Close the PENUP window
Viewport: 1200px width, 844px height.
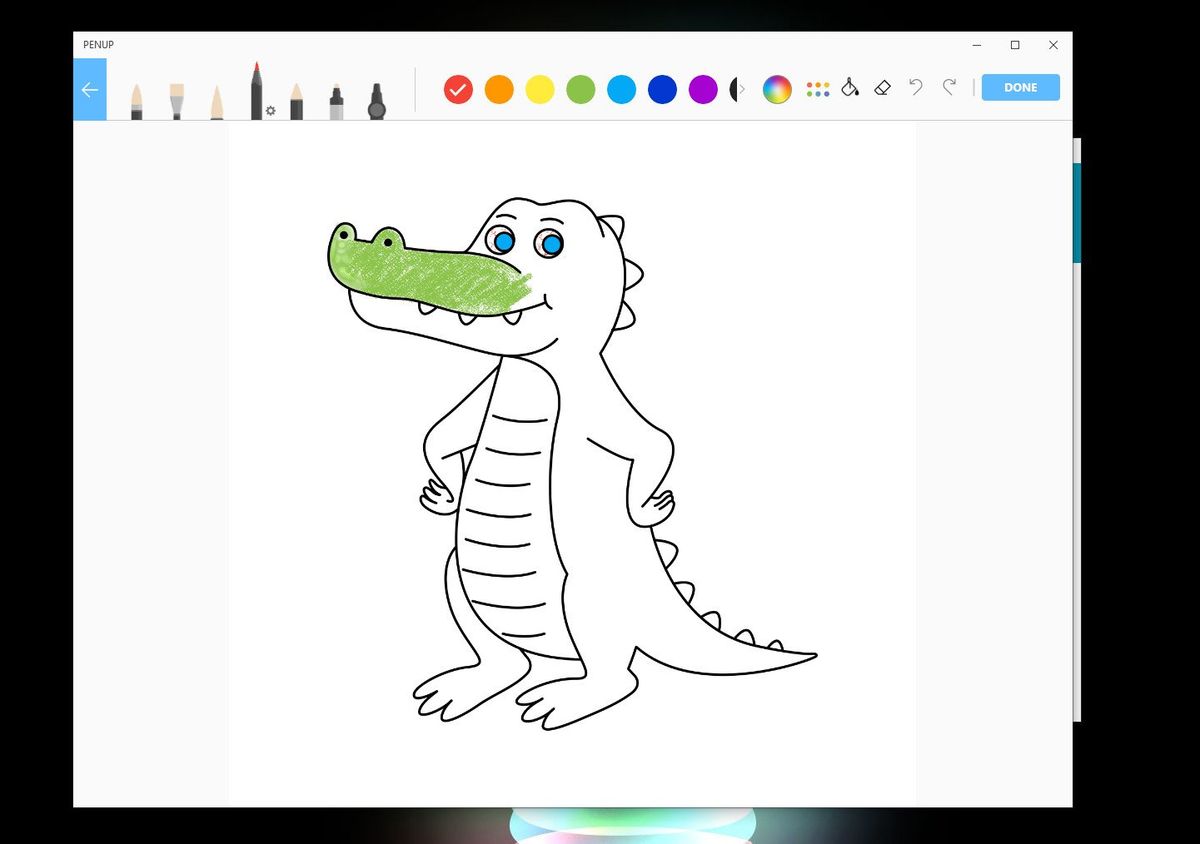[1053, 45]
